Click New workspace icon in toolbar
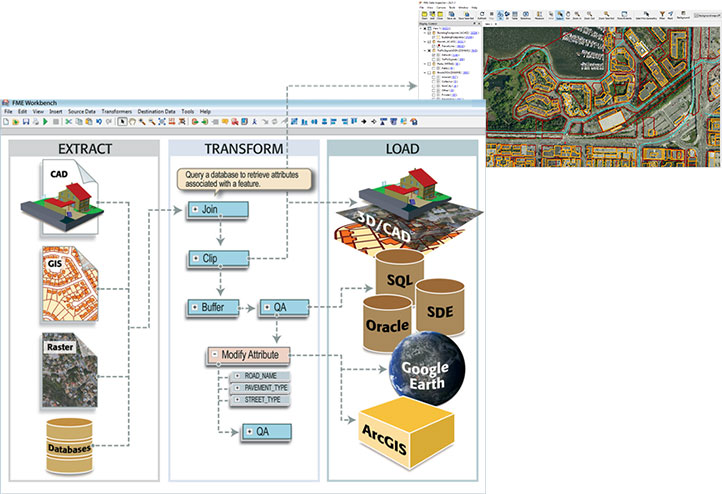722x494 pixels. pos(6,121)
